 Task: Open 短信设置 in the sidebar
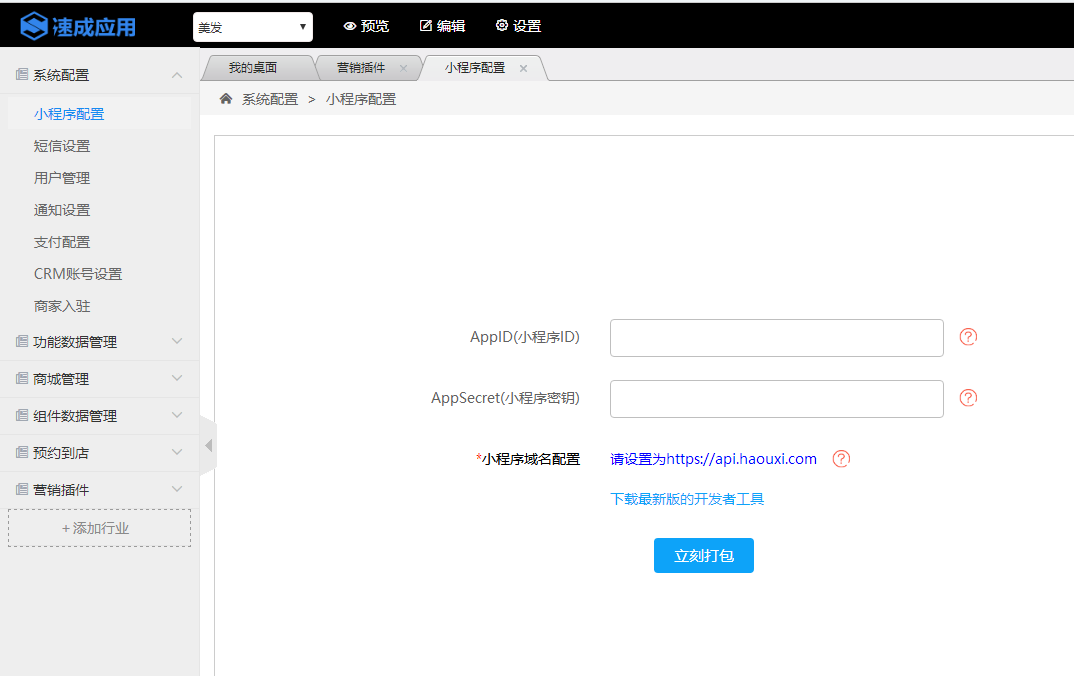click(x=62, y=146)
